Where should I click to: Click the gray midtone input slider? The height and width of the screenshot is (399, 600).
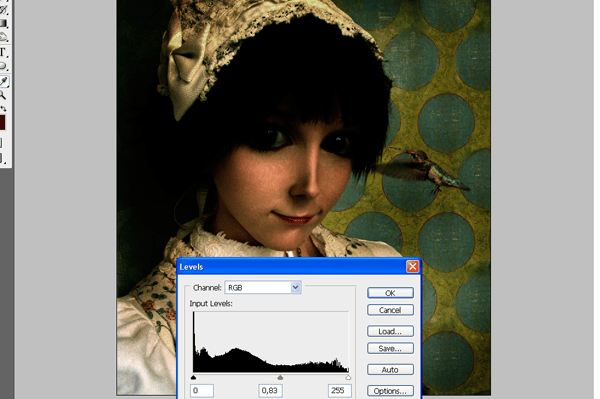pos(280,378)
